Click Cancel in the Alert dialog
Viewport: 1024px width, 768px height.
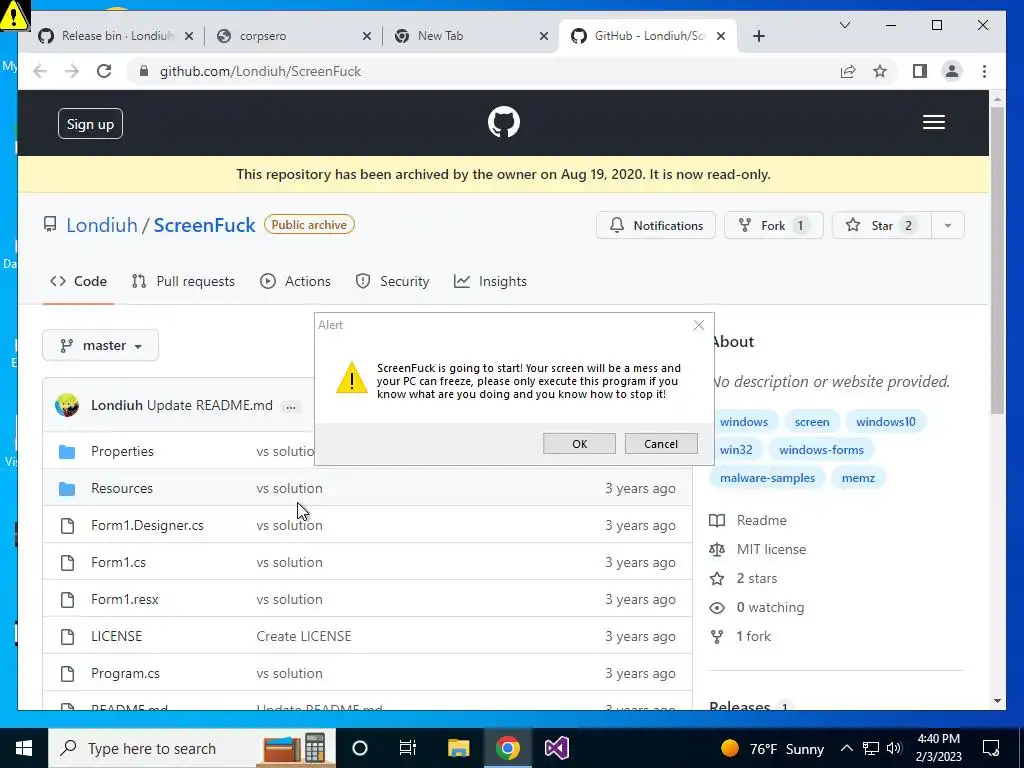[661, 443]
